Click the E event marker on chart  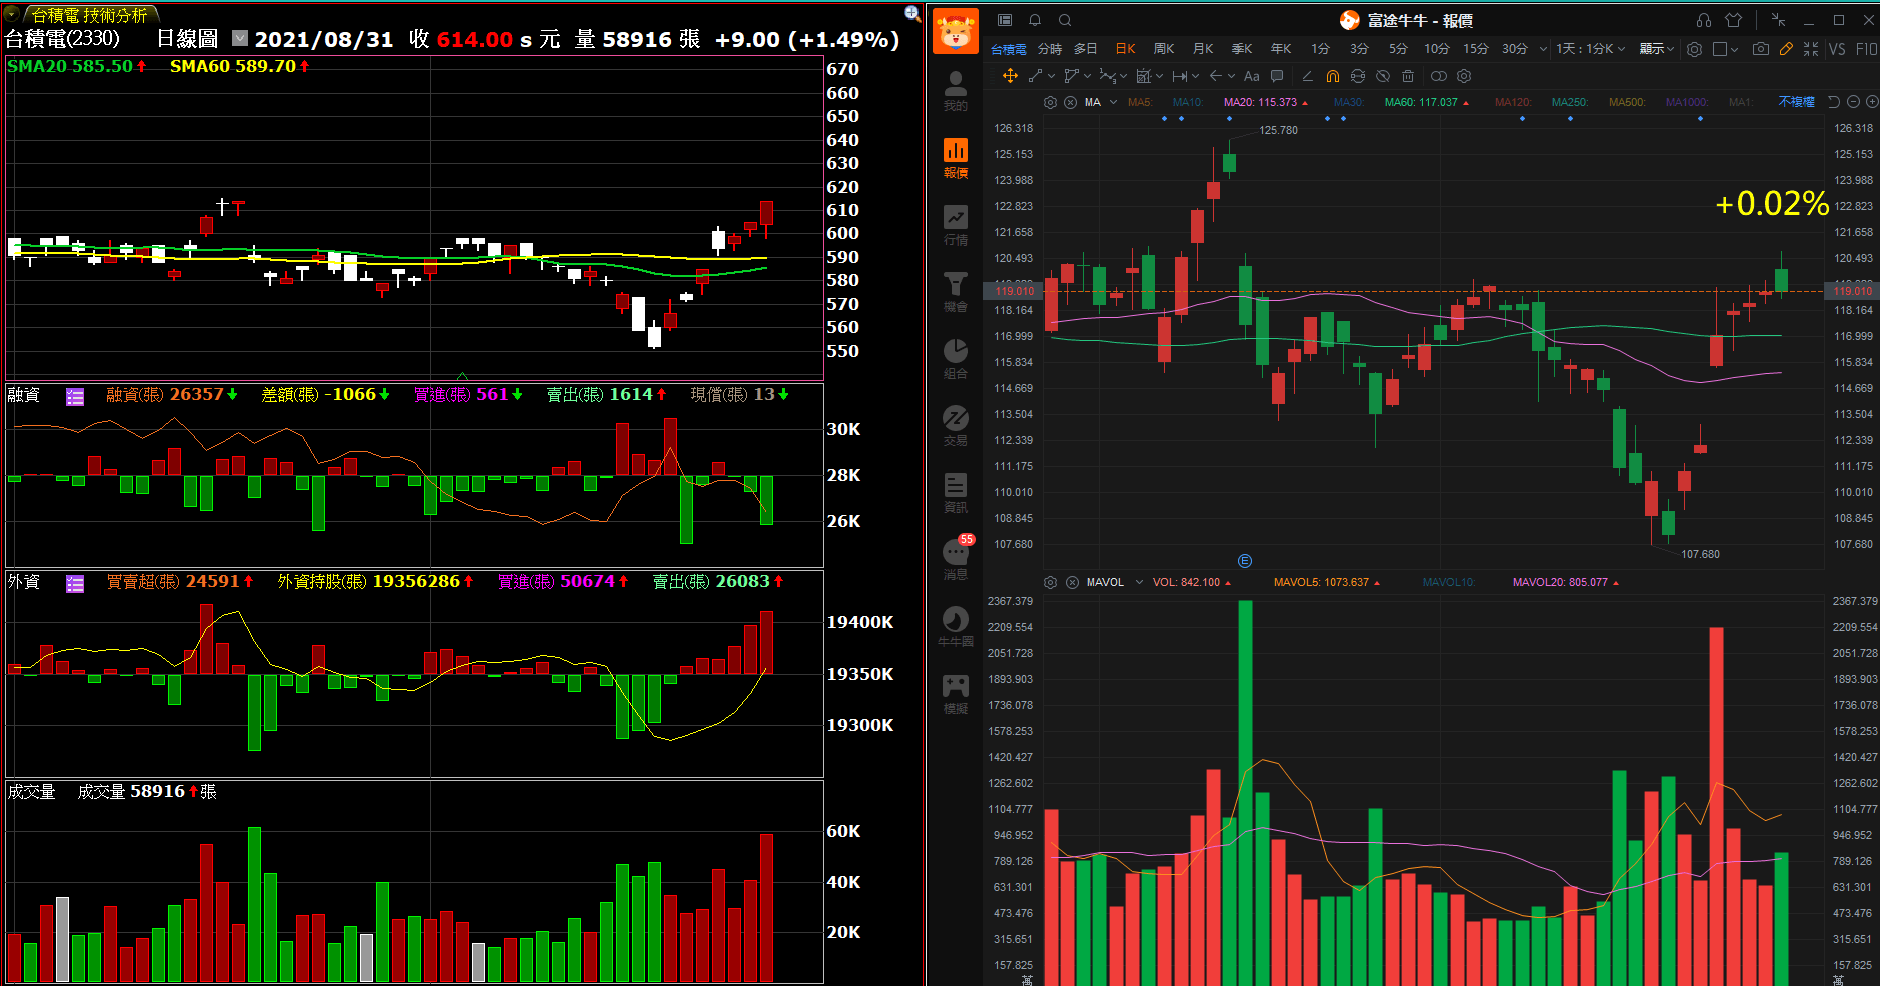click(x=1245, y=561)
